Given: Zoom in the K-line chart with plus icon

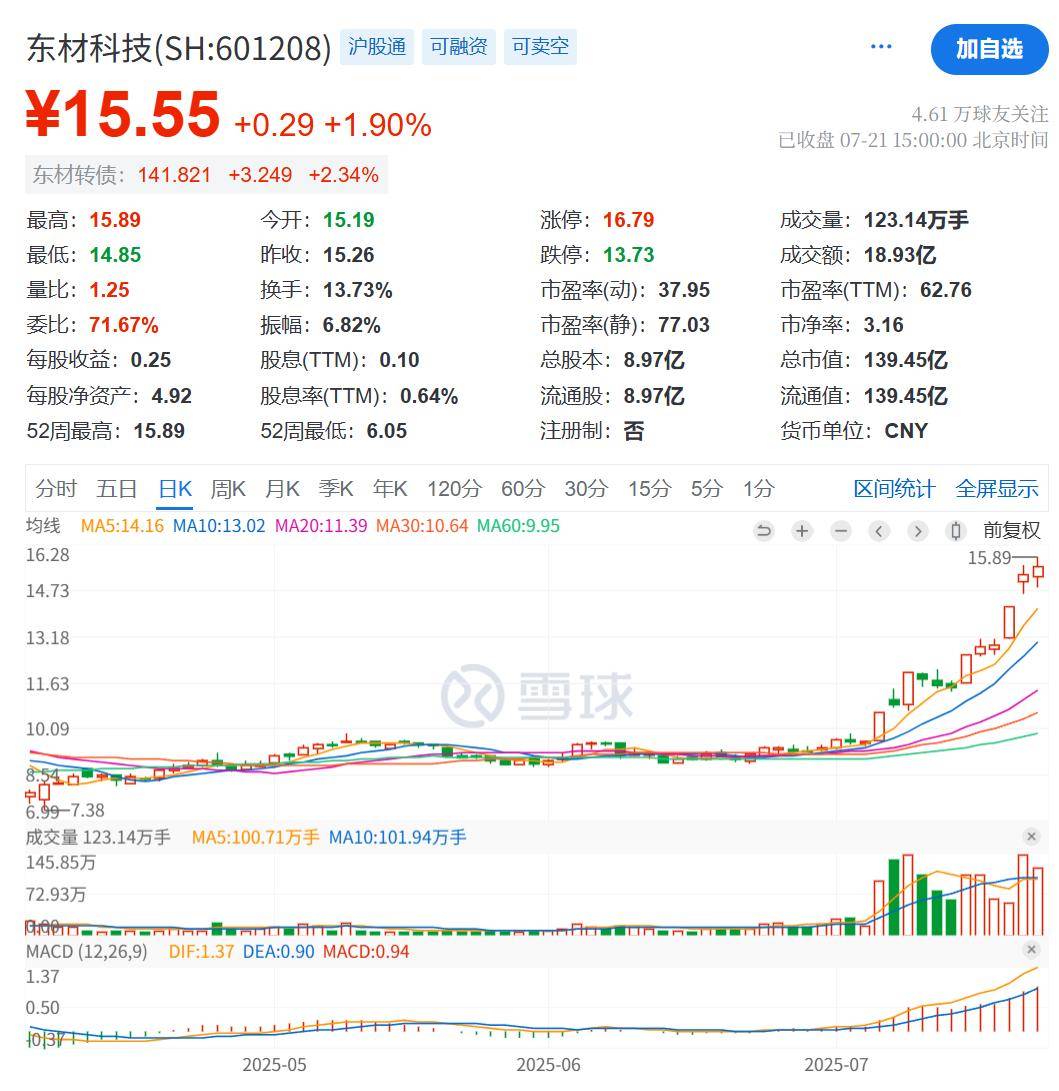Looking at the screenshot, I should click(x=802, y=532).
